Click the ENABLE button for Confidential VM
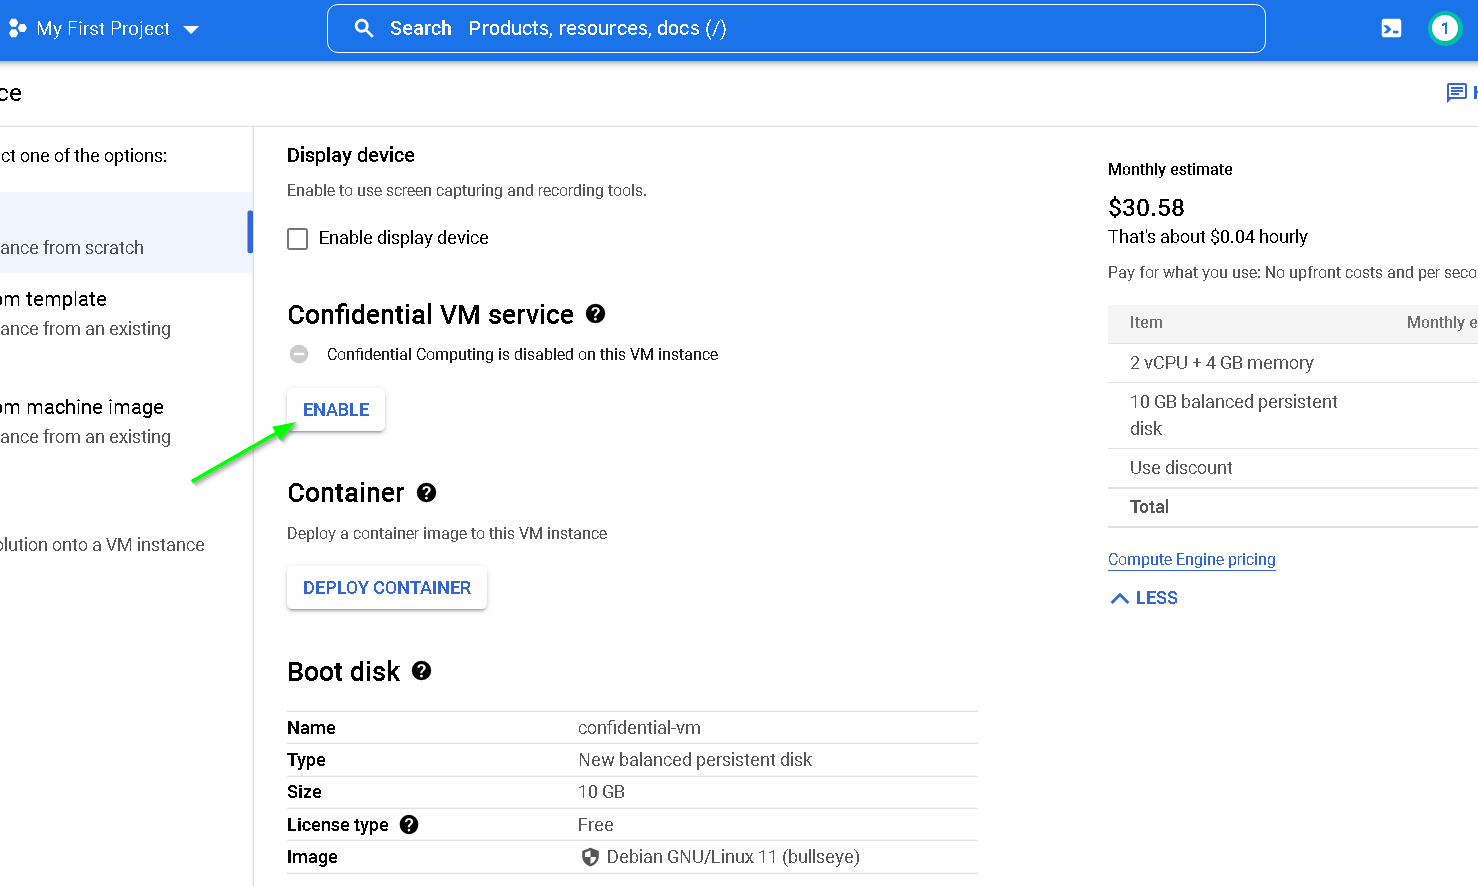 tap(336, 410)
